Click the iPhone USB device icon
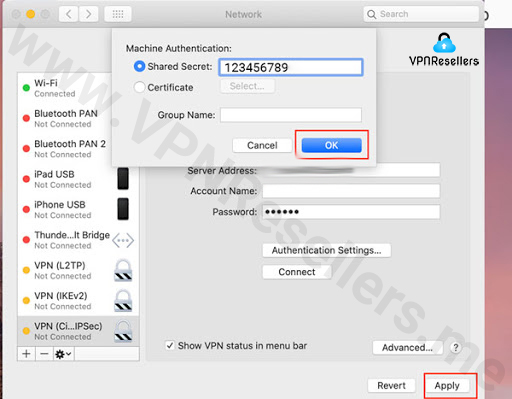 pyautogui.click(x=123, y=209)
